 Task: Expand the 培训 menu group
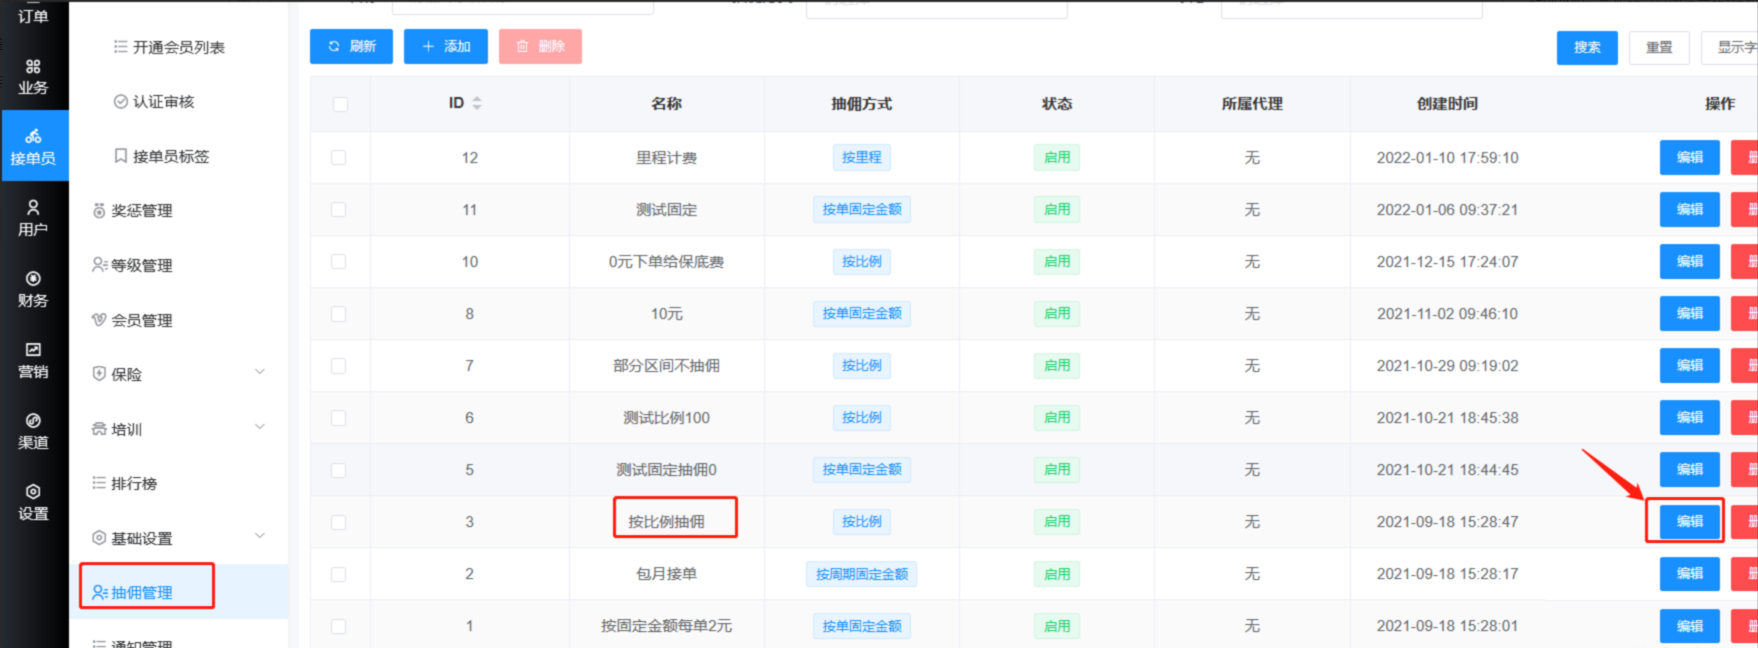pyautogui.click(x=259, y=428)
